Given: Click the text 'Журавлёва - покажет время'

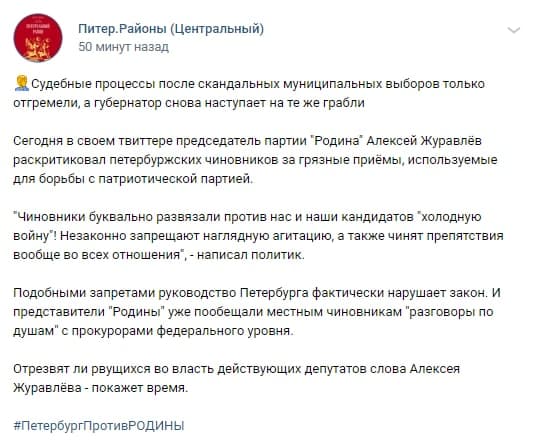Looking at the screenshot, I should [x=101, y=388].
